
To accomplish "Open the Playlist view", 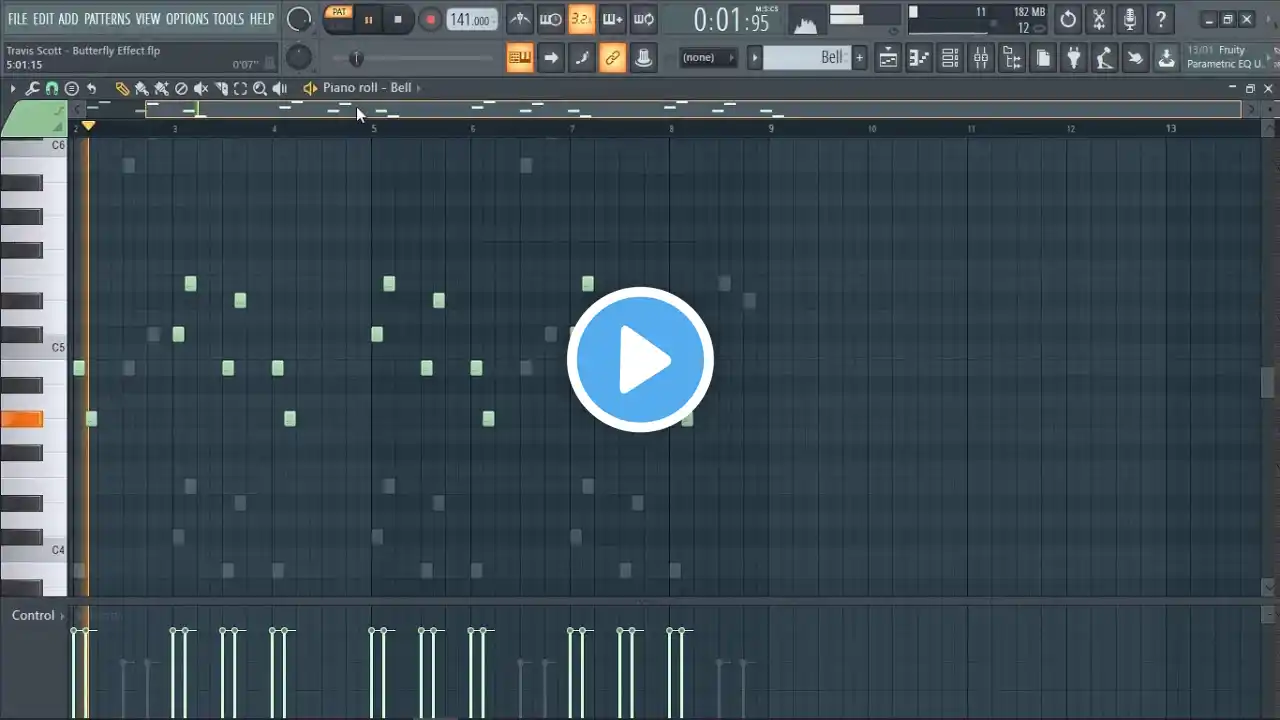I will [x=888, y=58].
